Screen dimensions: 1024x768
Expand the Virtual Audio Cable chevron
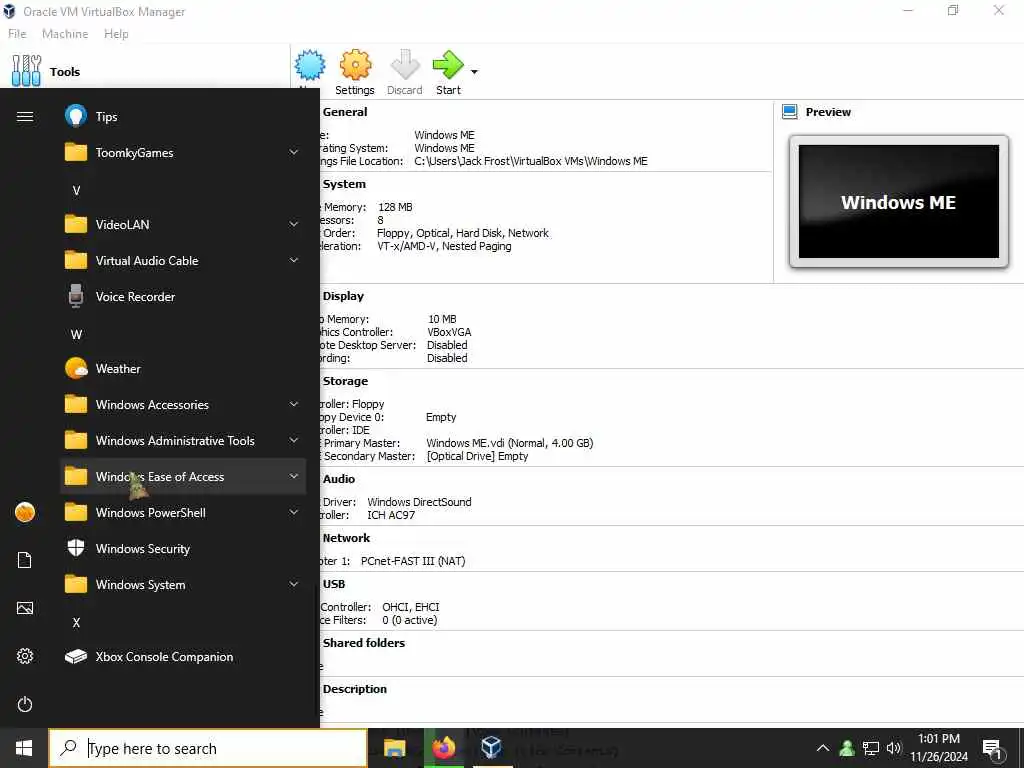coord(294,261)
